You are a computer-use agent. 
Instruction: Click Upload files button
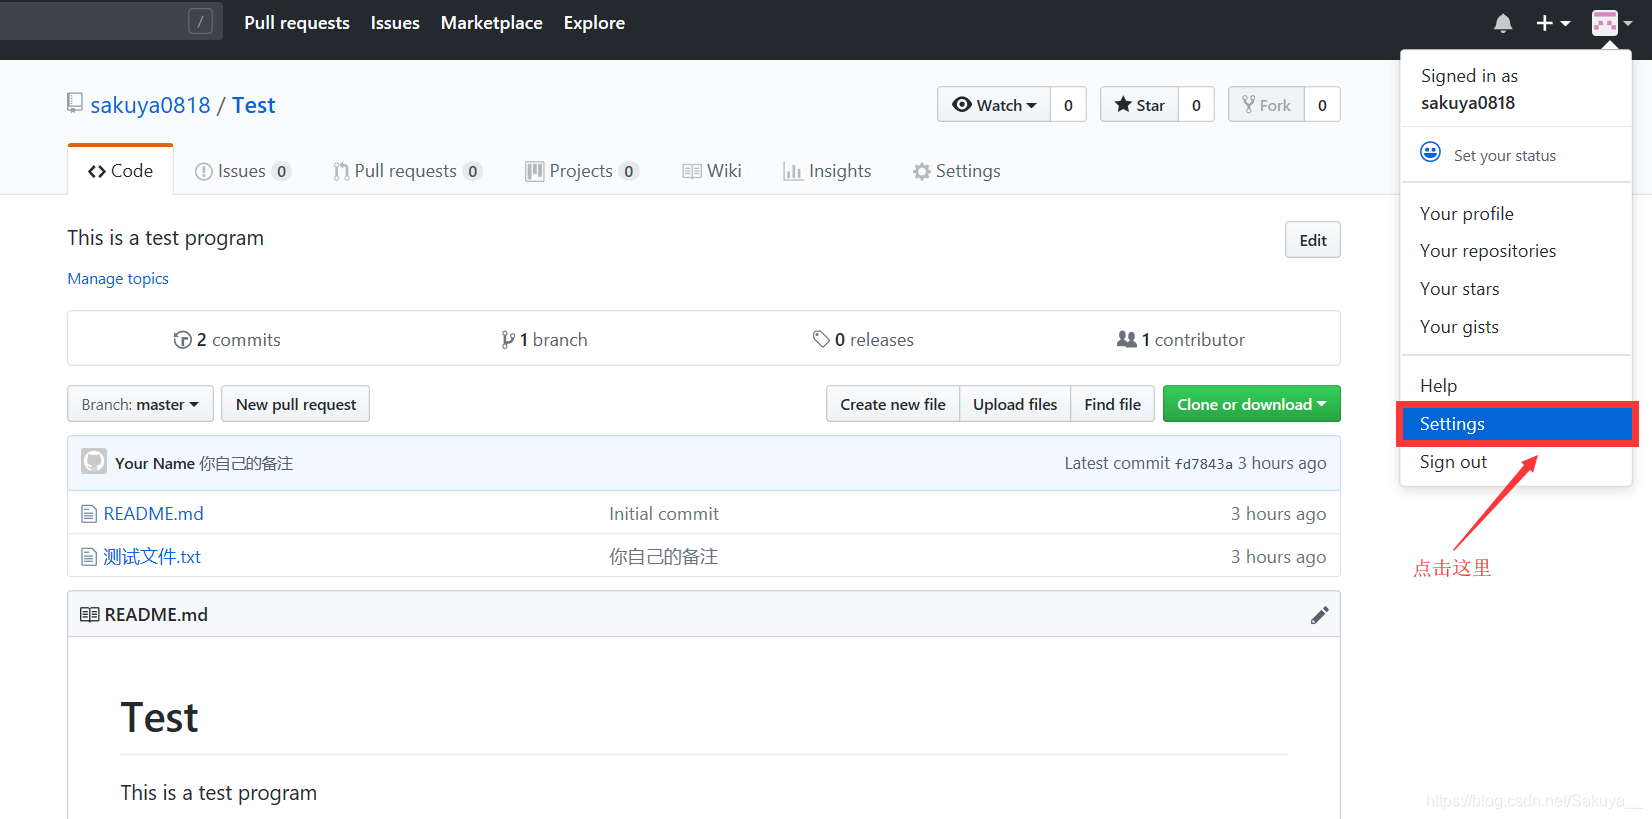point(1015,404)
